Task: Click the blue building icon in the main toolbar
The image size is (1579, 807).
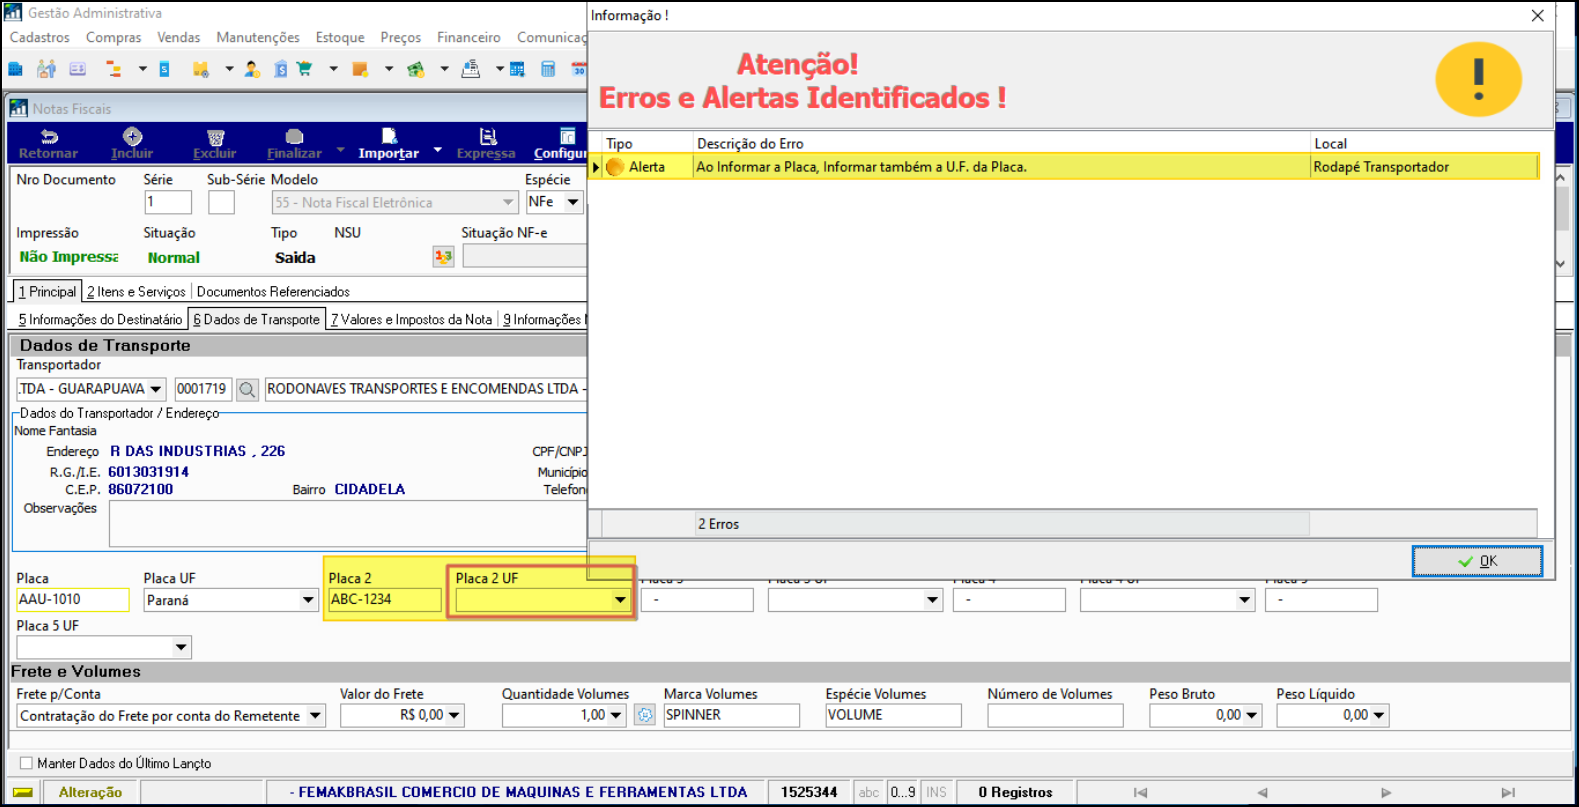Action: click(15, 69)
